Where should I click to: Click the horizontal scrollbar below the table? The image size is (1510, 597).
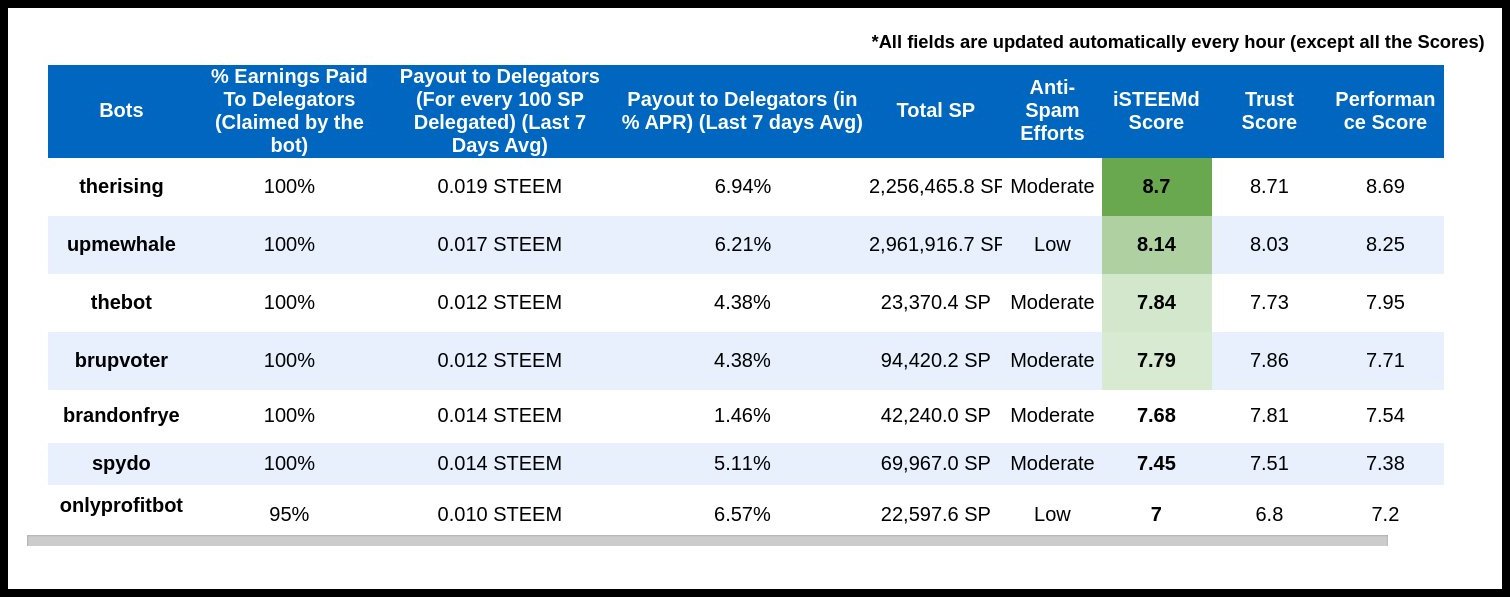707,540
